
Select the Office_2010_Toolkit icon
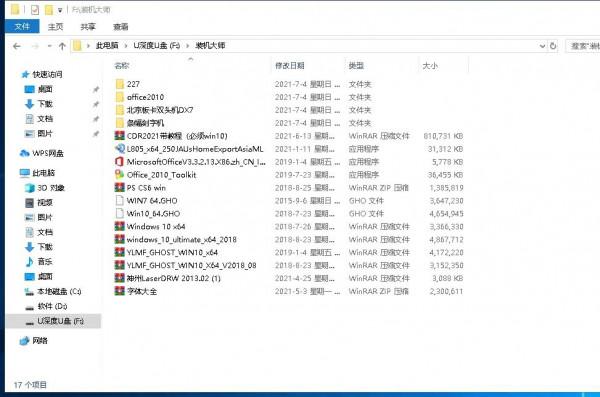[120, 175]
